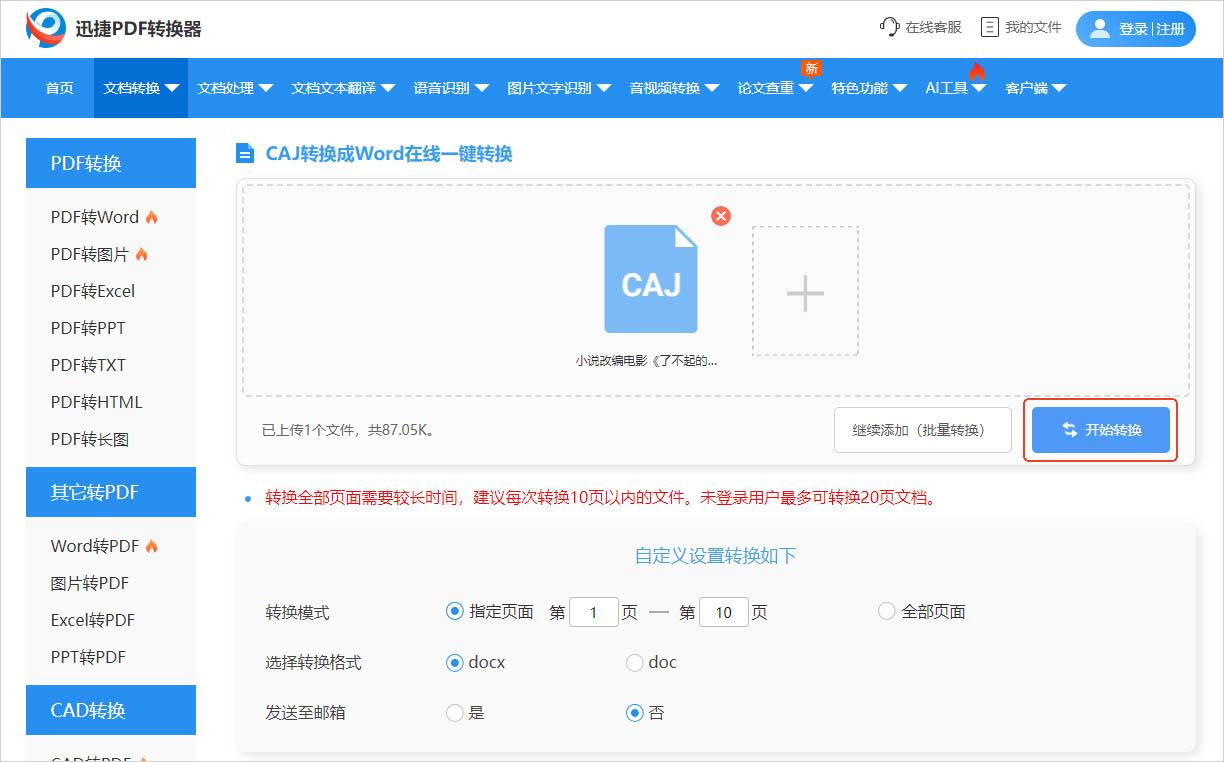Remove the uploaded CAJ file with the X icon
This screenshot has width=1224, height=762.
(x=720, y=215)
